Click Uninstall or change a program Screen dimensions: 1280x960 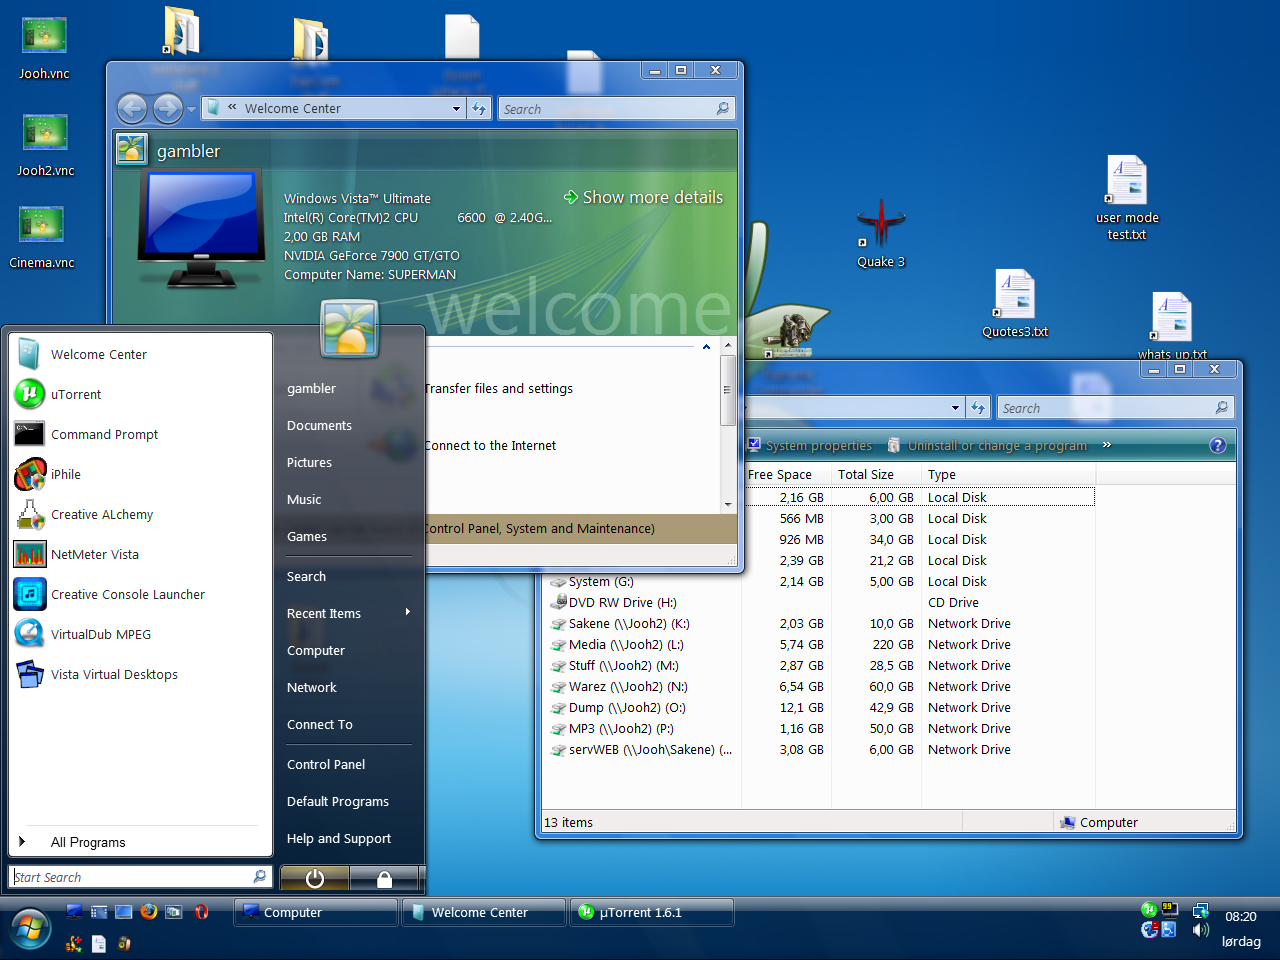pyautogui.click(x=988, y=445)
